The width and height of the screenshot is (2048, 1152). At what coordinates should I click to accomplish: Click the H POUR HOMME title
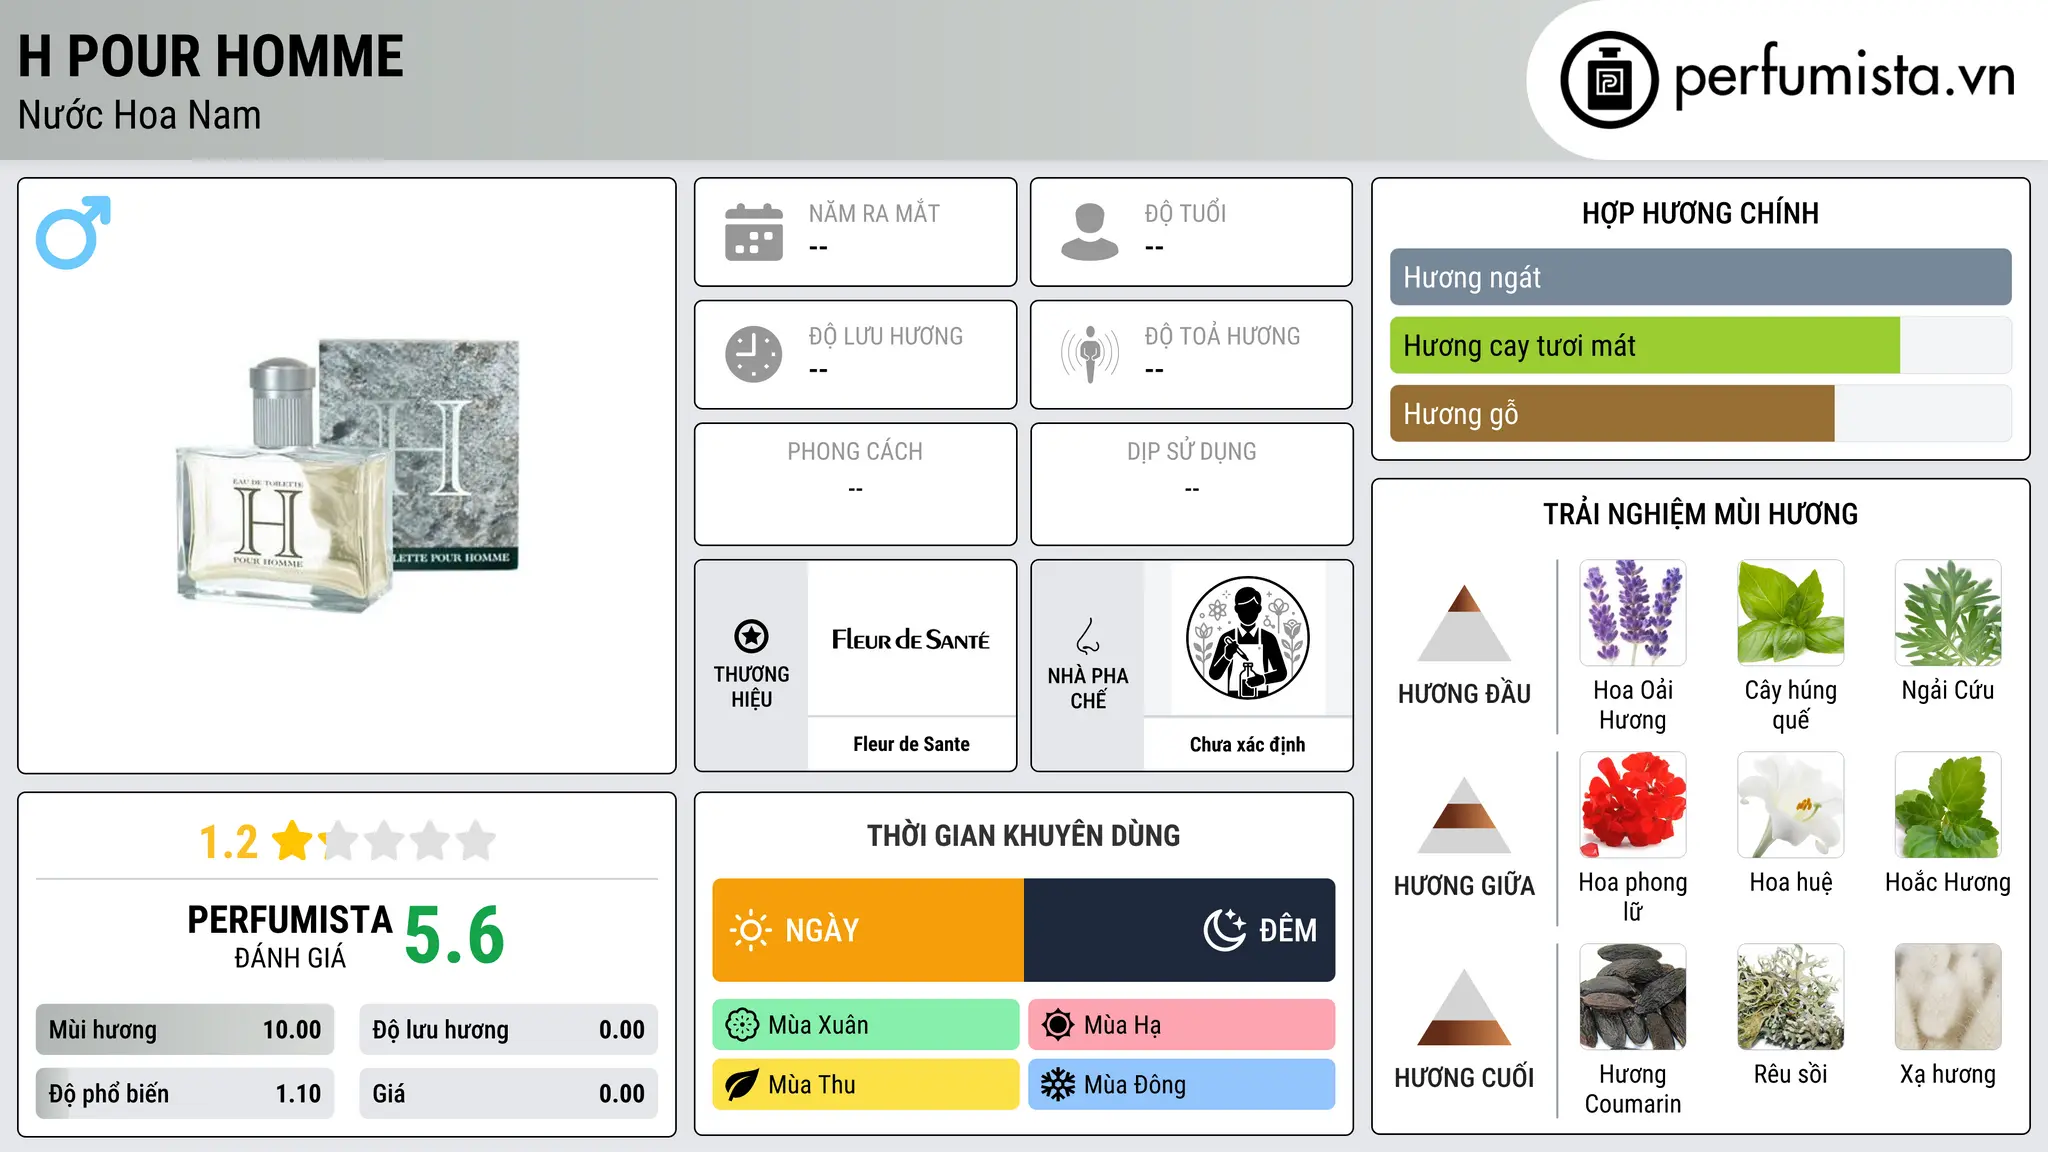(211, 56)
